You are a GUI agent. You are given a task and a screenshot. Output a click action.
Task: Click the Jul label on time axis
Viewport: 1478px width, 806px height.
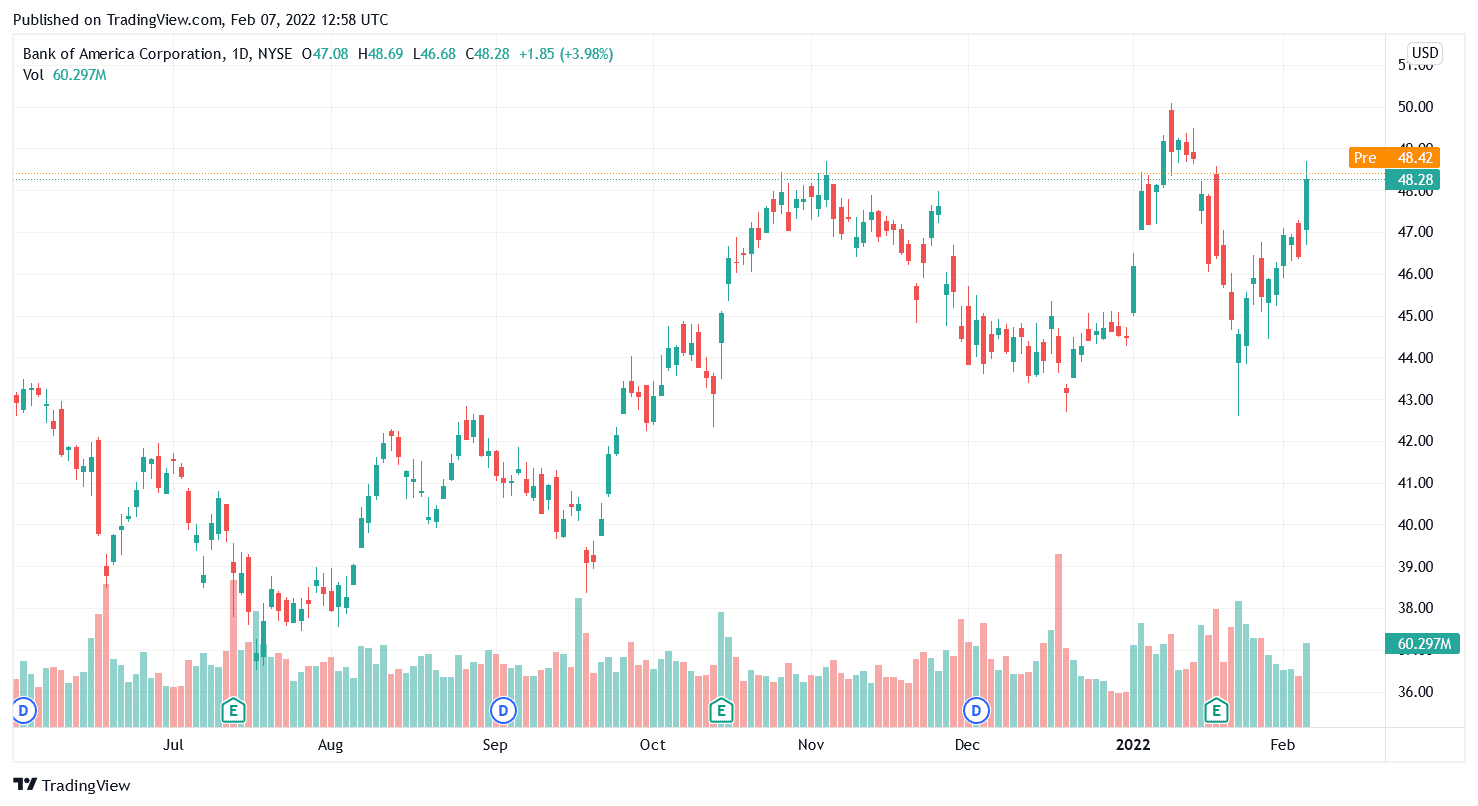(x=174, y=745)
